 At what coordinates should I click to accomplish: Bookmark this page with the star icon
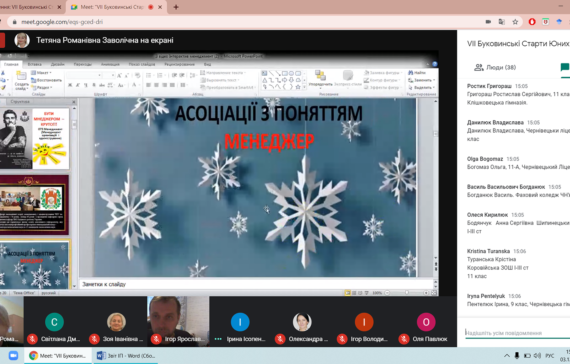[x=515, y=22]
